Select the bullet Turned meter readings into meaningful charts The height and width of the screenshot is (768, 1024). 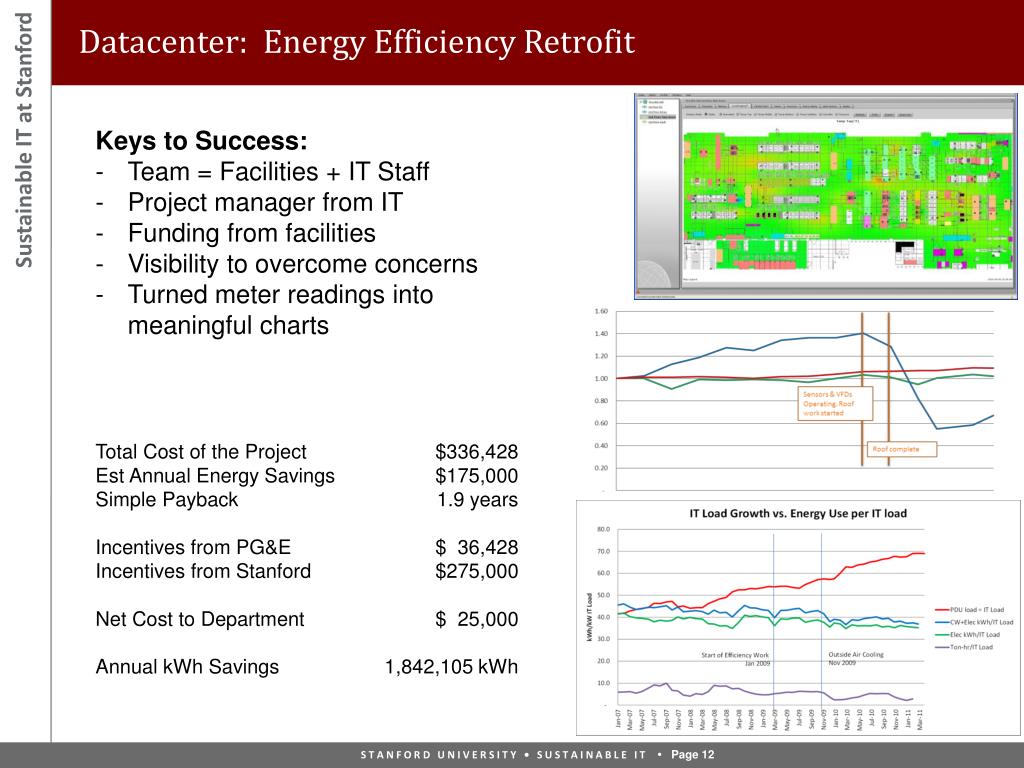(280, 310)
